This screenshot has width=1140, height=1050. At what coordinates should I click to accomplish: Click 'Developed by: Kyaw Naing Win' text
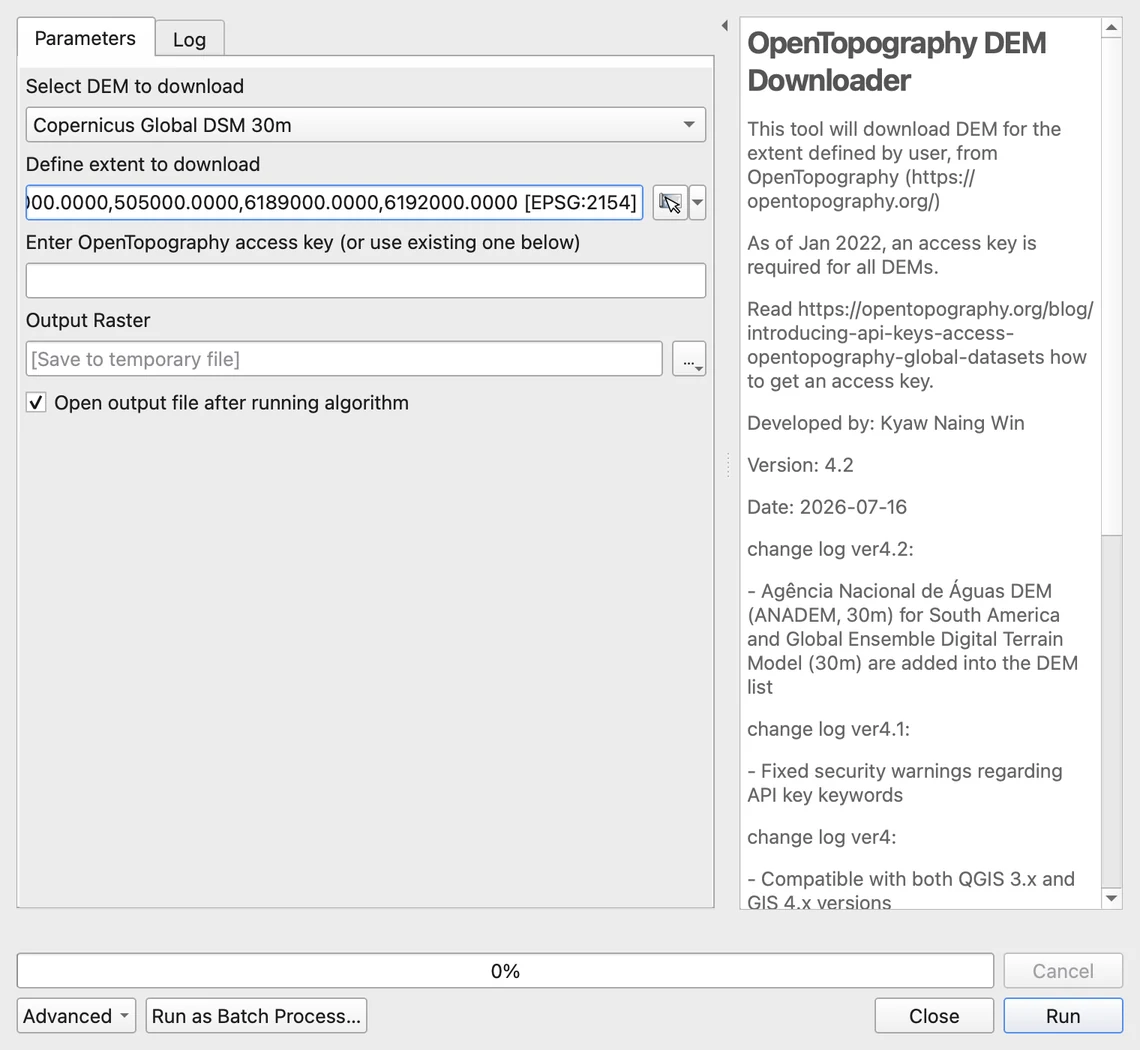tap(886, 423)
